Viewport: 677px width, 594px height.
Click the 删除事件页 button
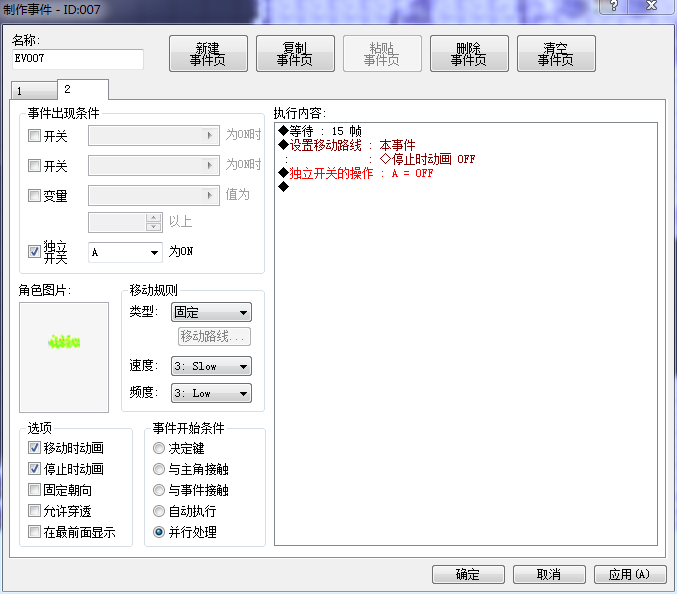click(469, 54)
